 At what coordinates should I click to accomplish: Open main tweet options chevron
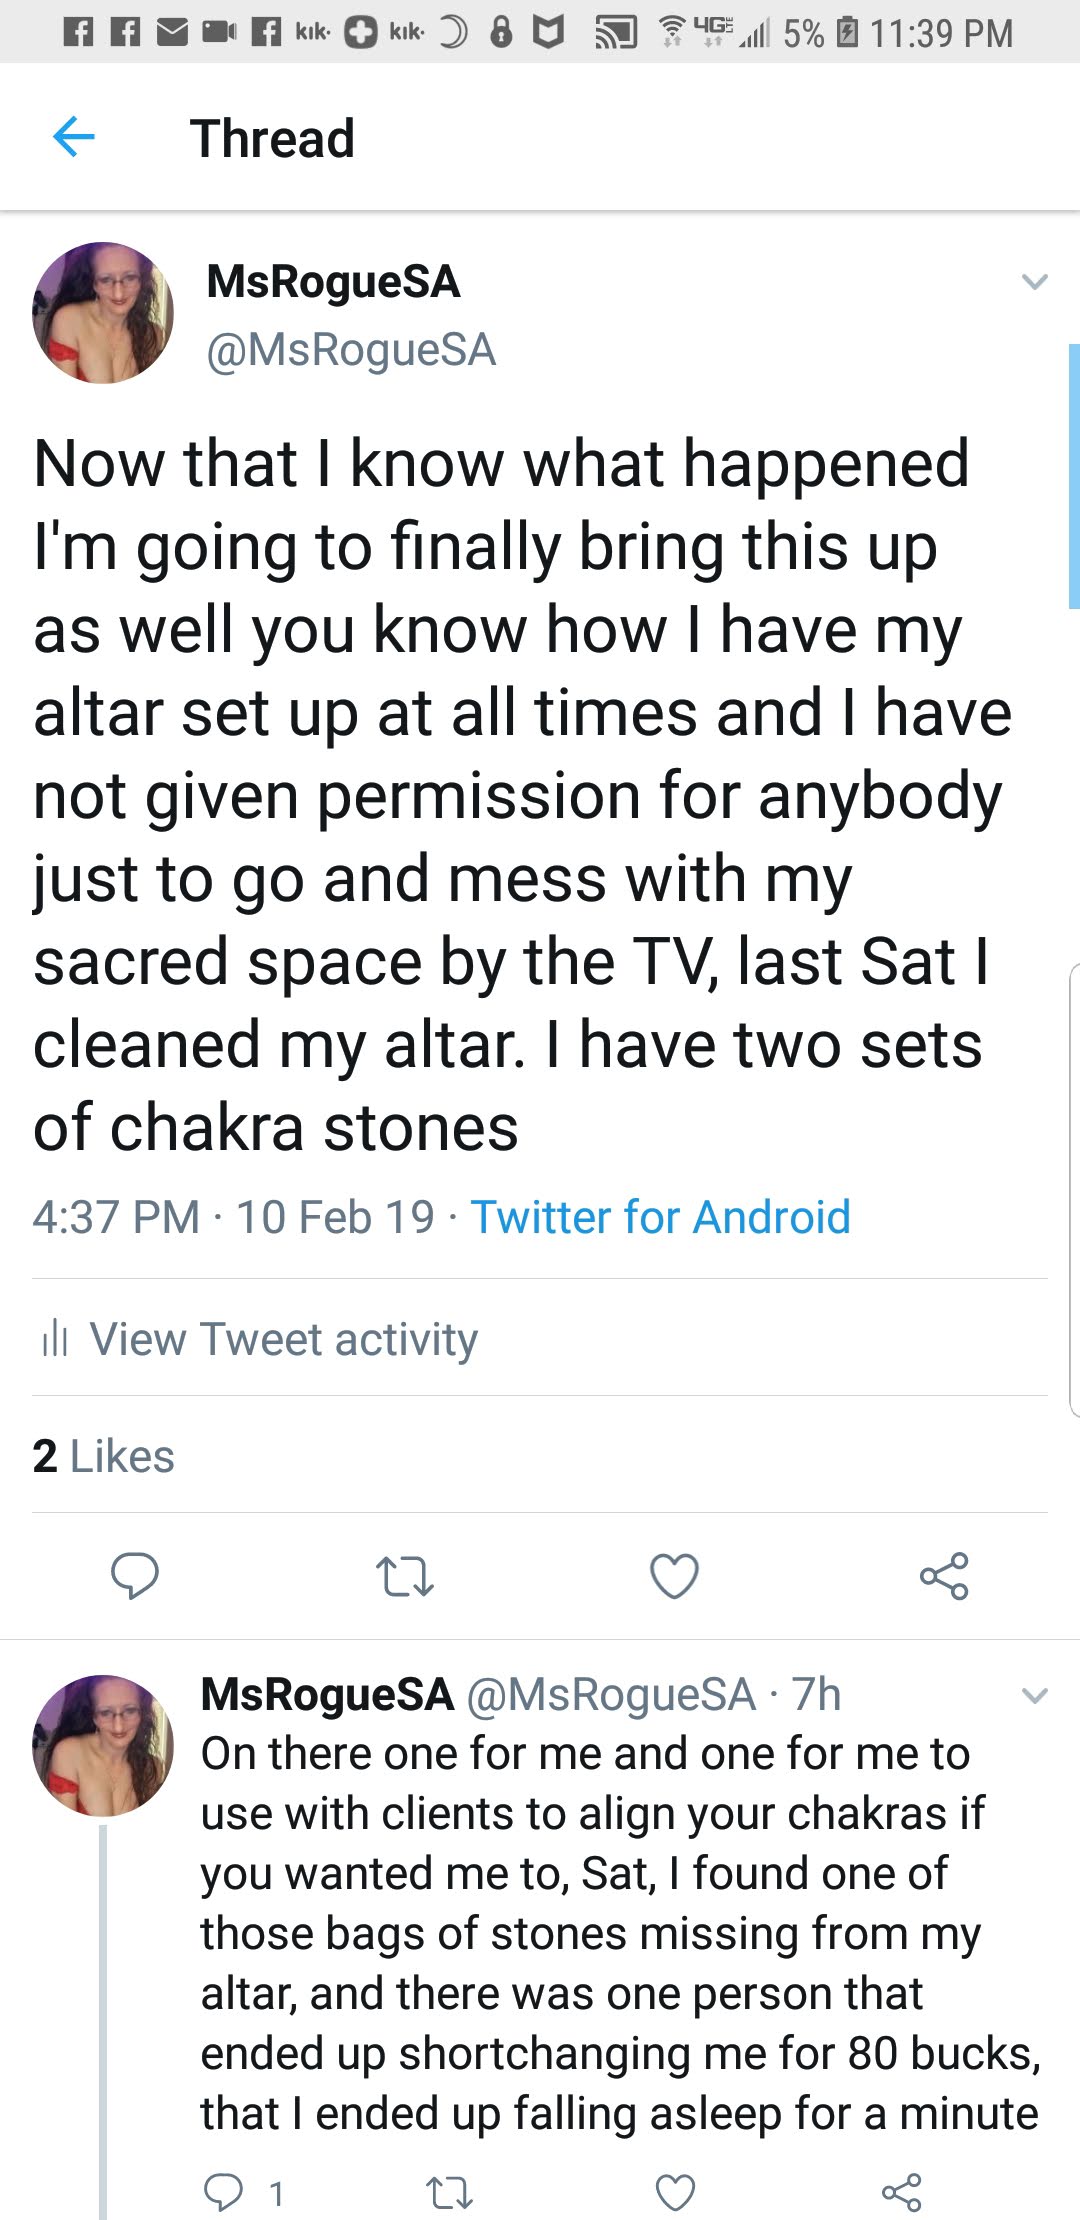pyautogui.click(x=1034, y=282)
